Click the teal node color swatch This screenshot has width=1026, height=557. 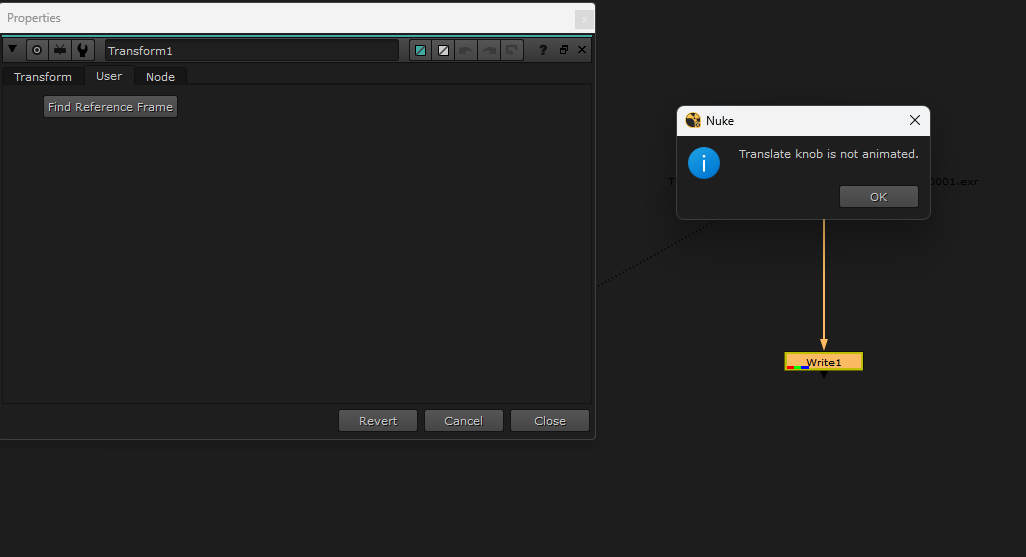(421, 50)
